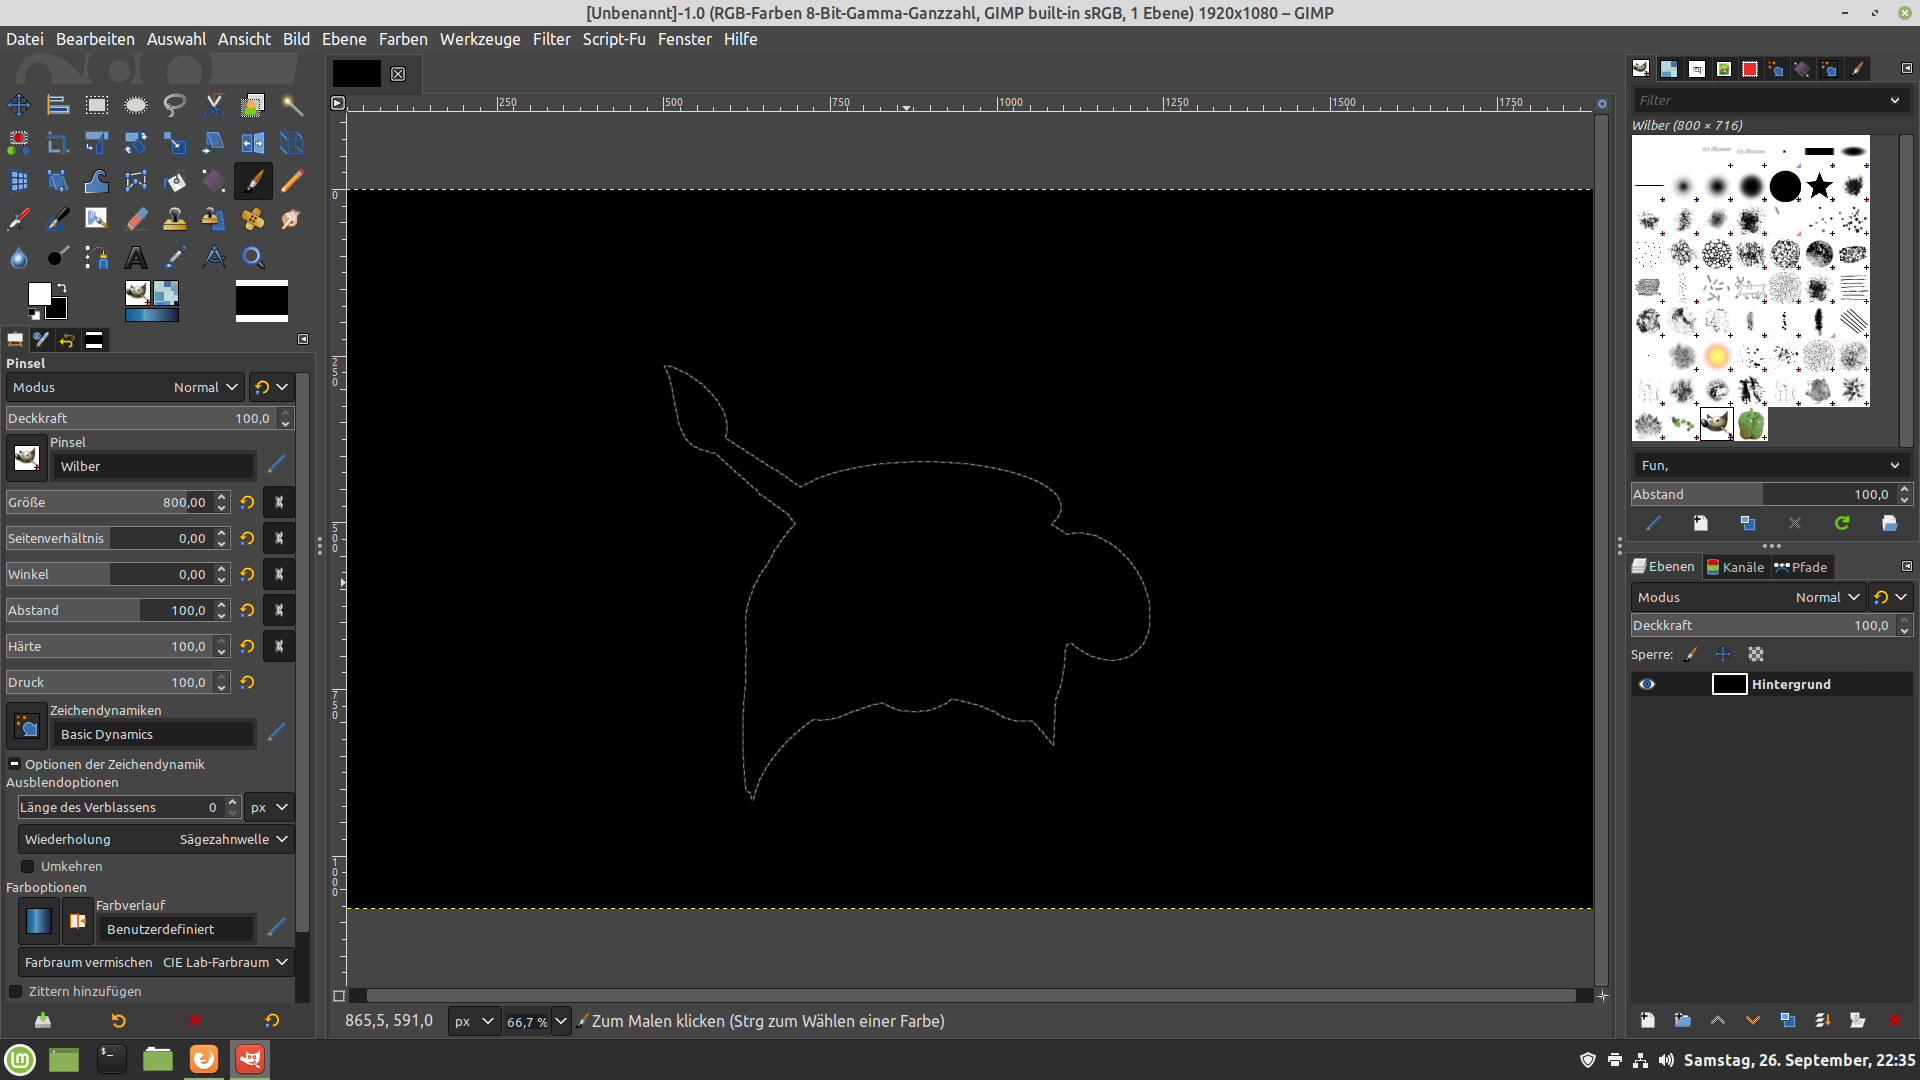Enable the Umkehren checkbox
Image resolution: width=1920 pixels, height=1080 pixels.
(x=28, y=866)
